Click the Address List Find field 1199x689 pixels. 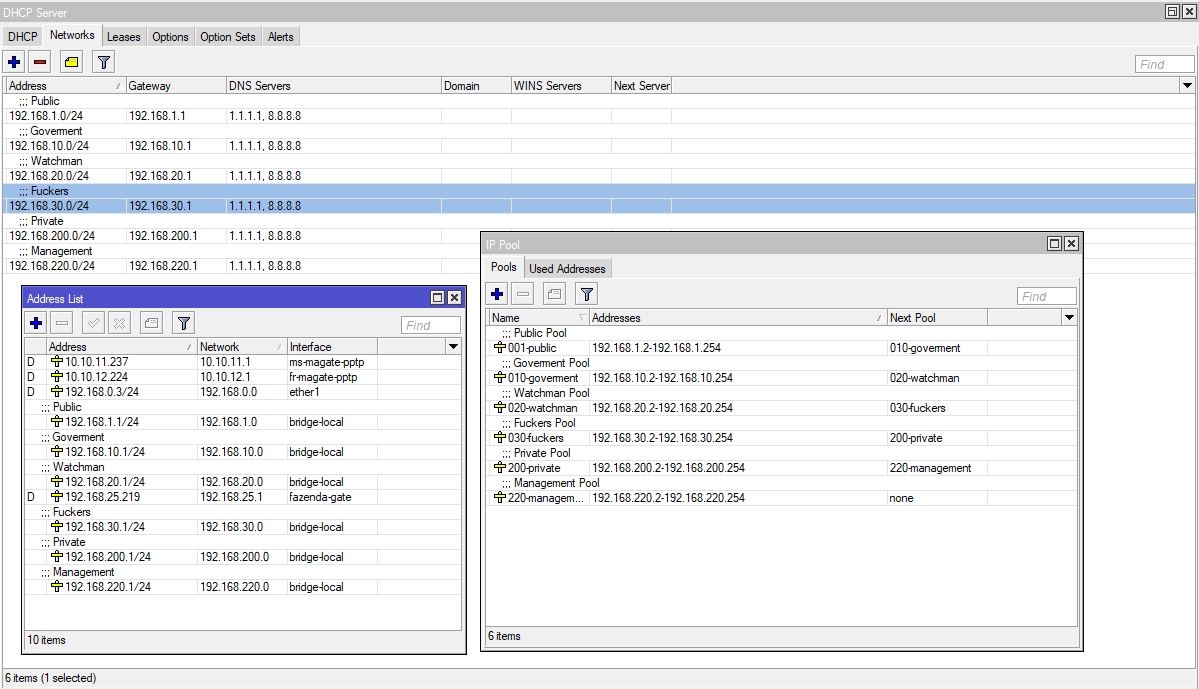(431, 325)
